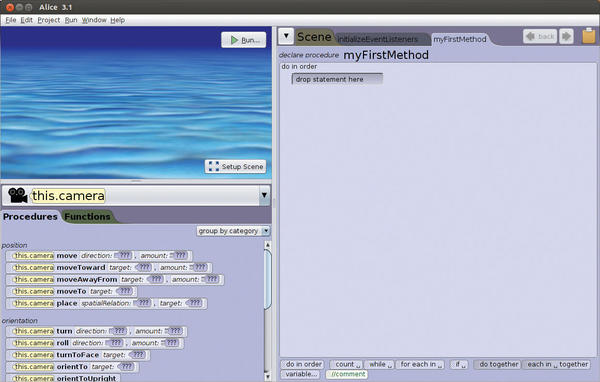Click the //comment block

(x=347, y=374)
